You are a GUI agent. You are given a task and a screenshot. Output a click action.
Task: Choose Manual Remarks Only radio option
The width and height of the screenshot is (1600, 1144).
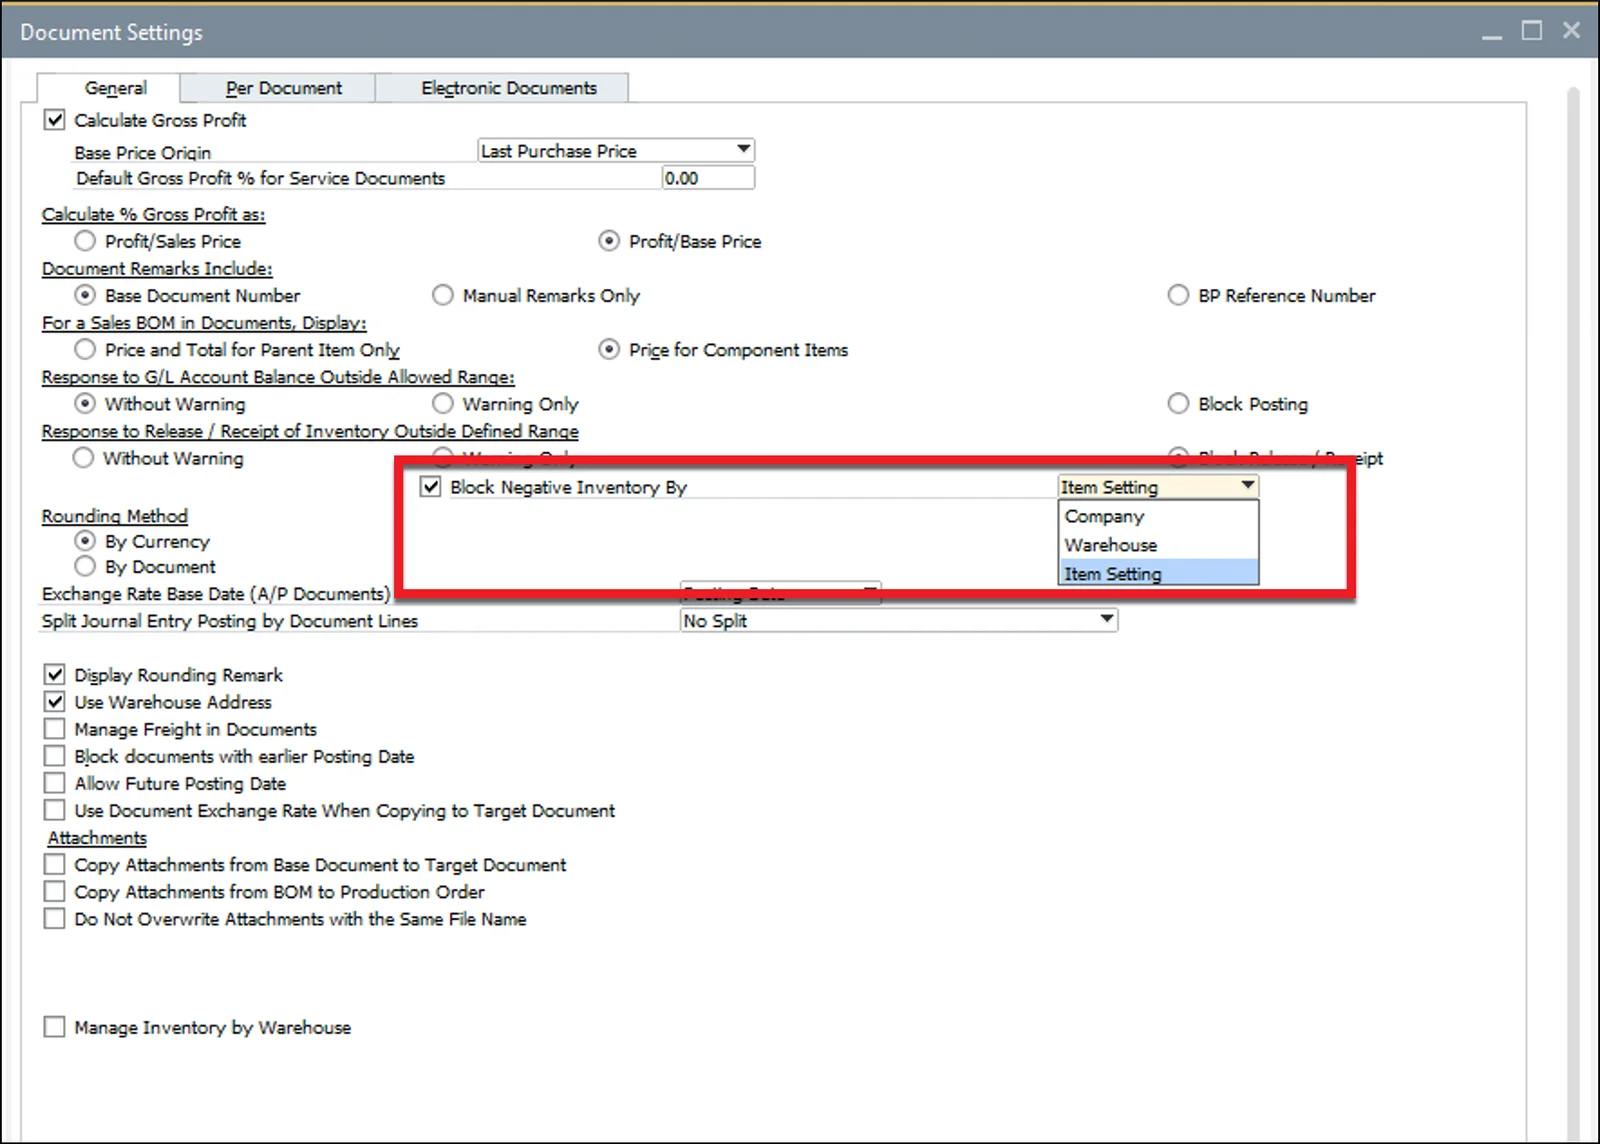pyautogui.click(x=443, y=296)
